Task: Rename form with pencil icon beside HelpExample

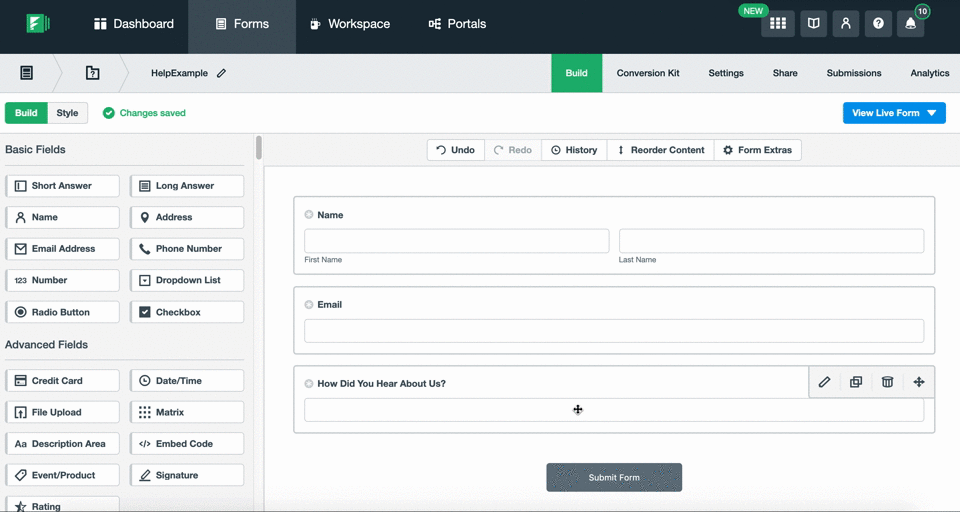Action: click(221, 73)
